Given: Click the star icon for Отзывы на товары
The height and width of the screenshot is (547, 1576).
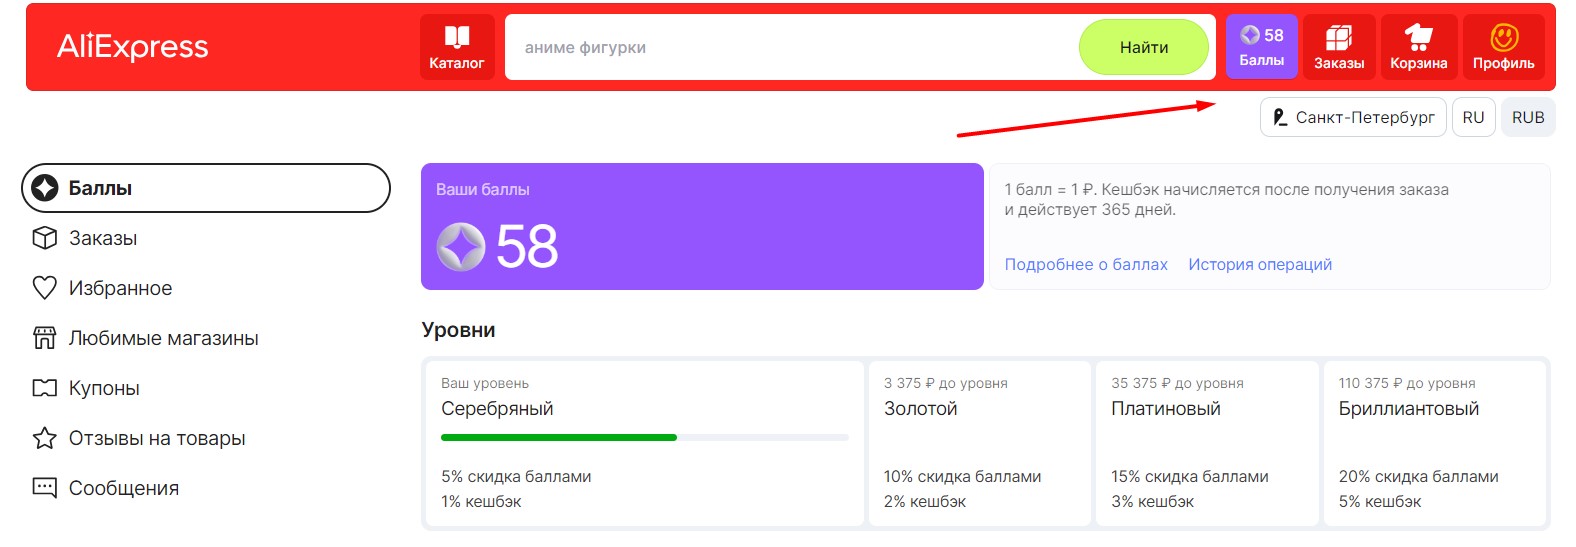Looking at the screenshot, I should click(45, 438).
